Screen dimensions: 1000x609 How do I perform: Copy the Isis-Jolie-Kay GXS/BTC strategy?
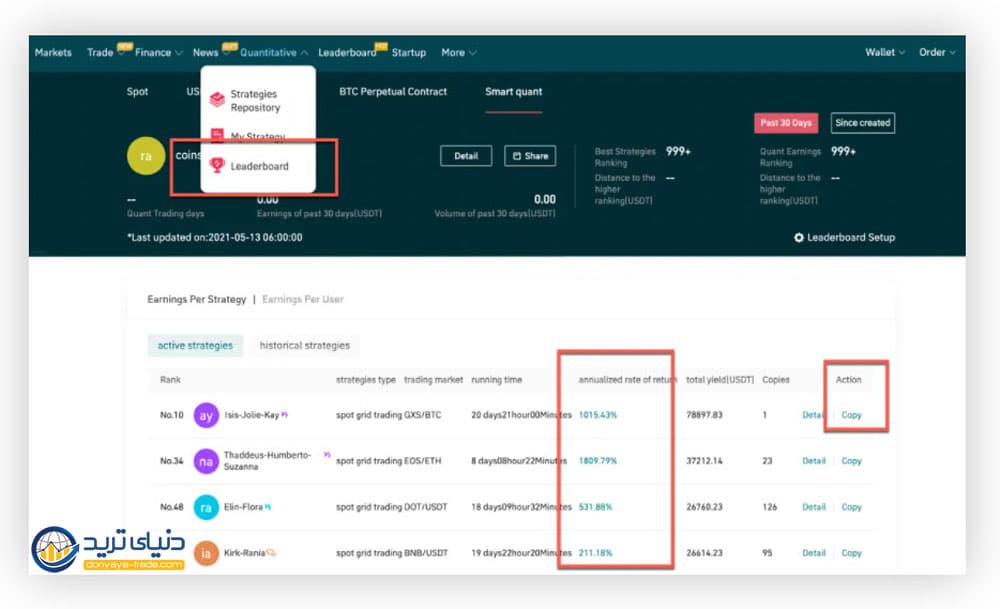click(851, 415)
